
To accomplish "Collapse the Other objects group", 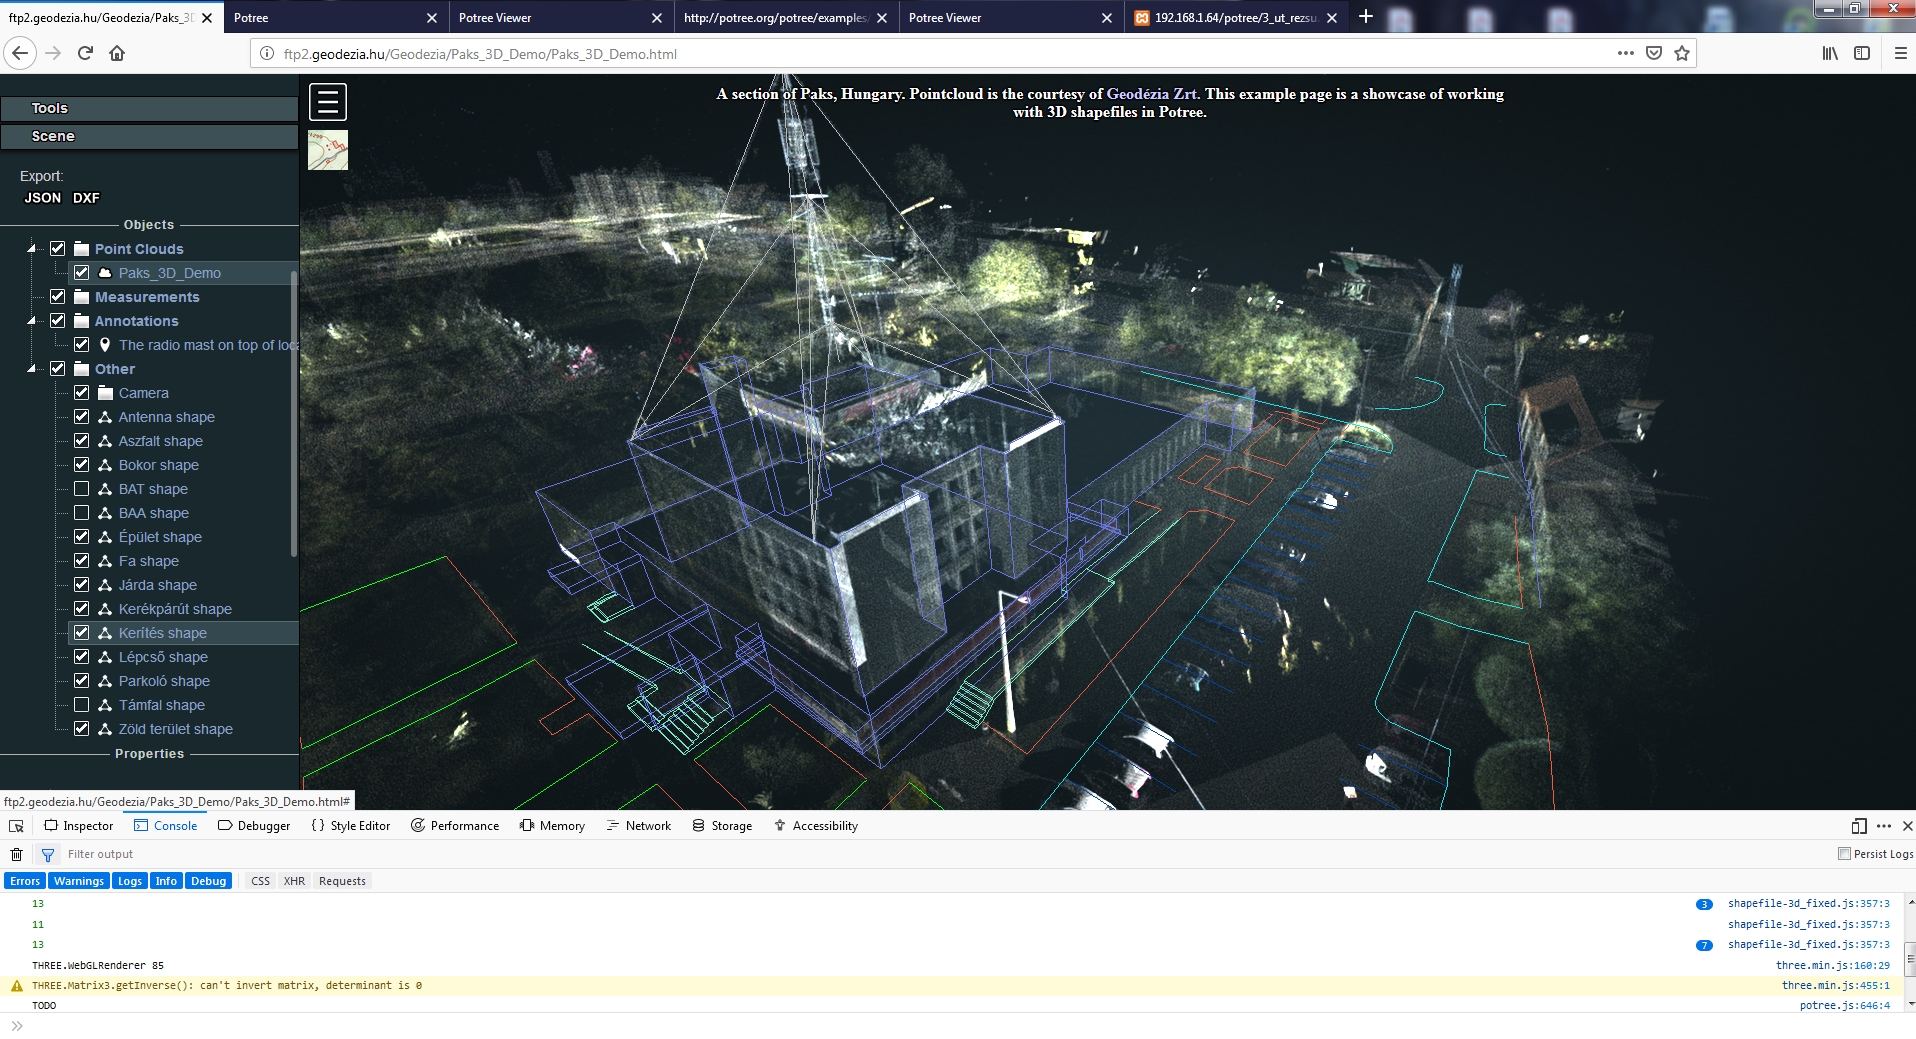I will pyautogui.click(x=33, y=368).
